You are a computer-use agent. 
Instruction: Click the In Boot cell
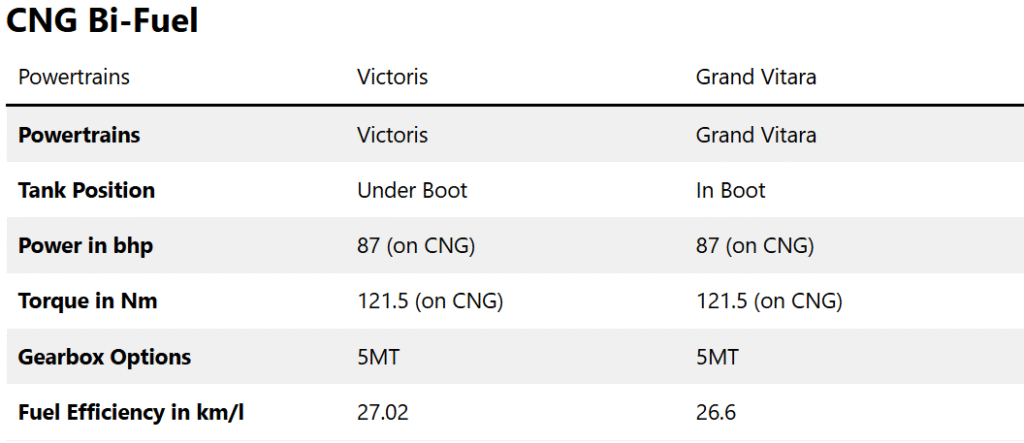(730, 191)
